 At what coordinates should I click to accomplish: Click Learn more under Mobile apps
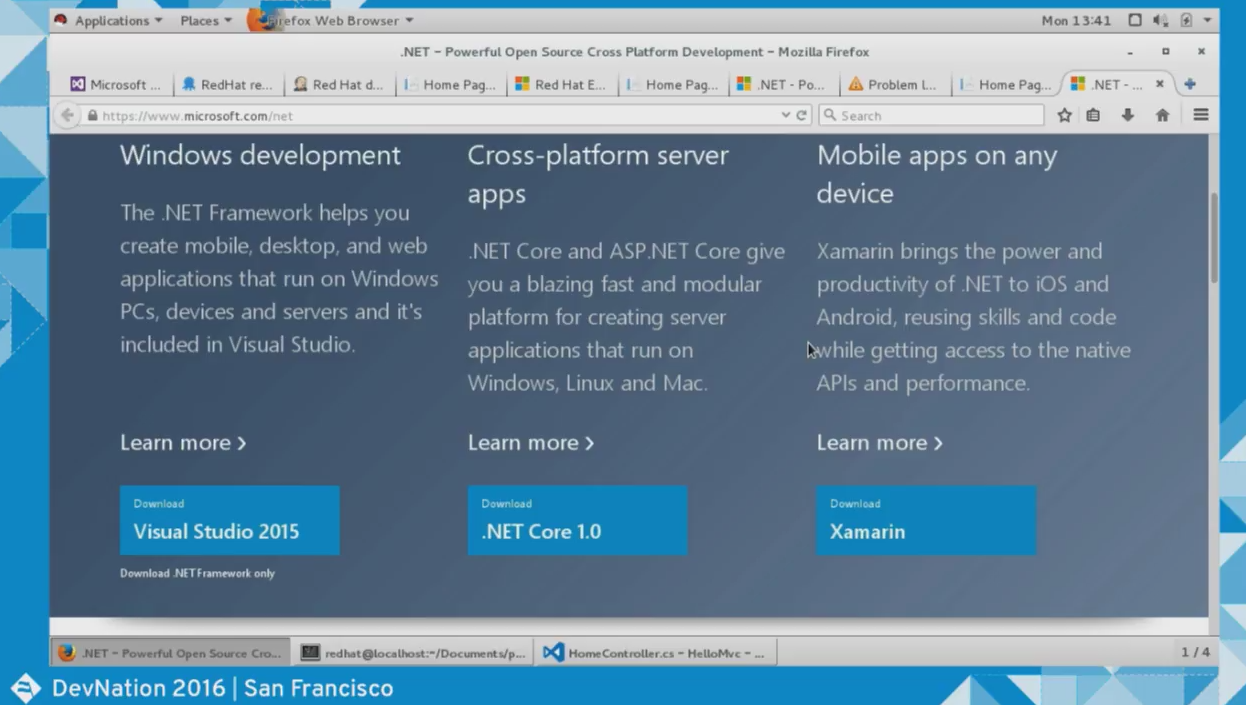click(879, 443)
